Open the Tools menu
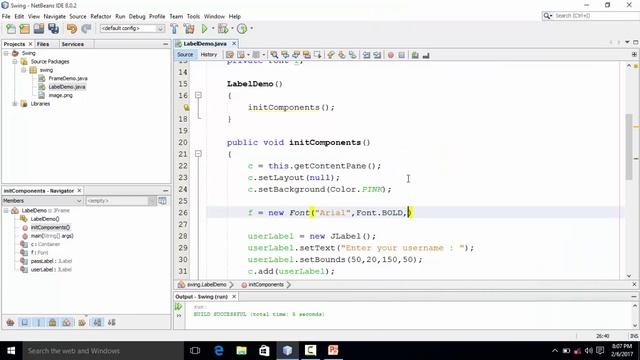 [x=193, y=16]
